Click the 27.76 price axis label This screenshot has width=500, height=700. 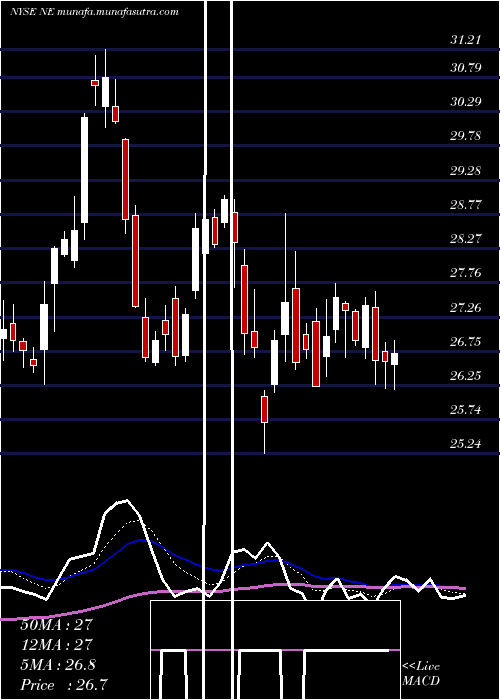click(465, 272)
